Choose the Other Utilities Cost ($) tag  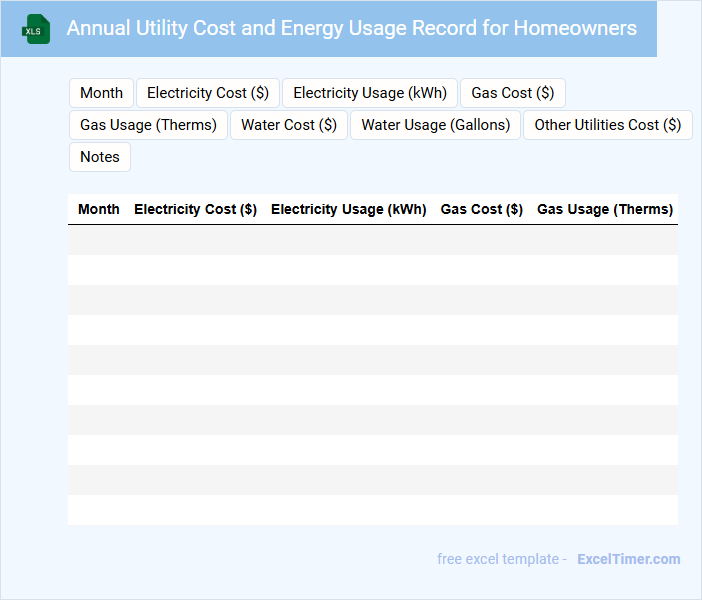click(x=608, y=125)
